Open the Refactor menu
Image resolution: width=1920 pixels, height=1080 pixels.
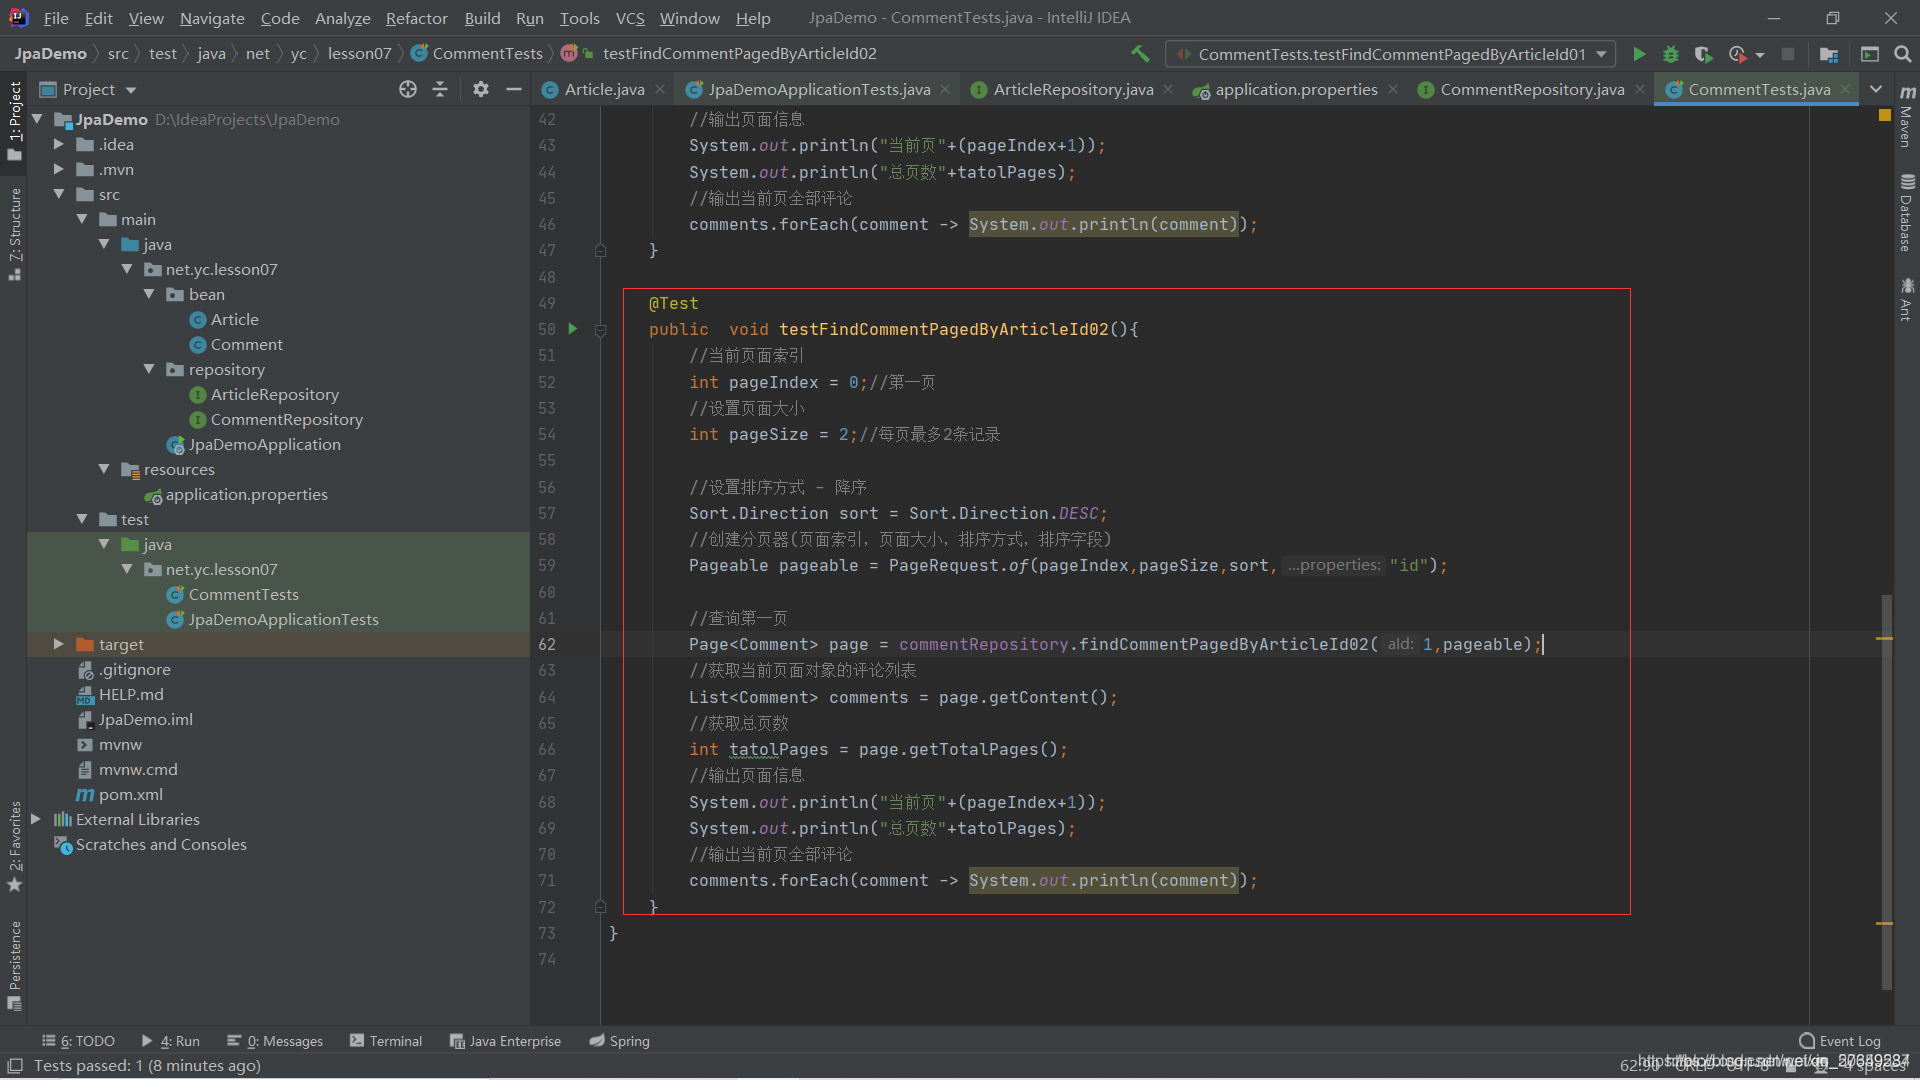pos(416,18)
